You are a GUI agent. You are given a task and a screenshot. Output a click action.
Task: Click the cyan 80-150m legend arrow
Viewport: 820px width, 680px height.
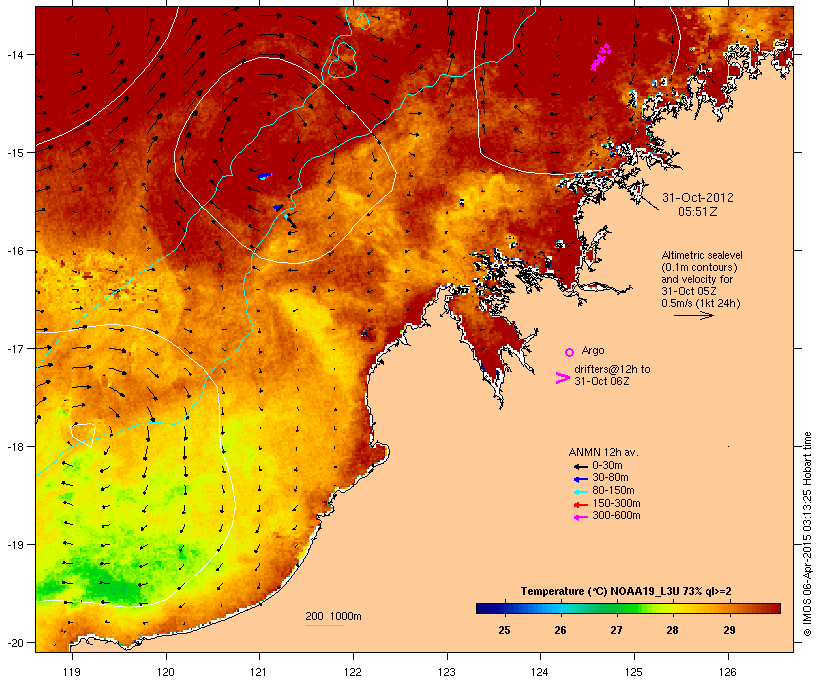580,492
